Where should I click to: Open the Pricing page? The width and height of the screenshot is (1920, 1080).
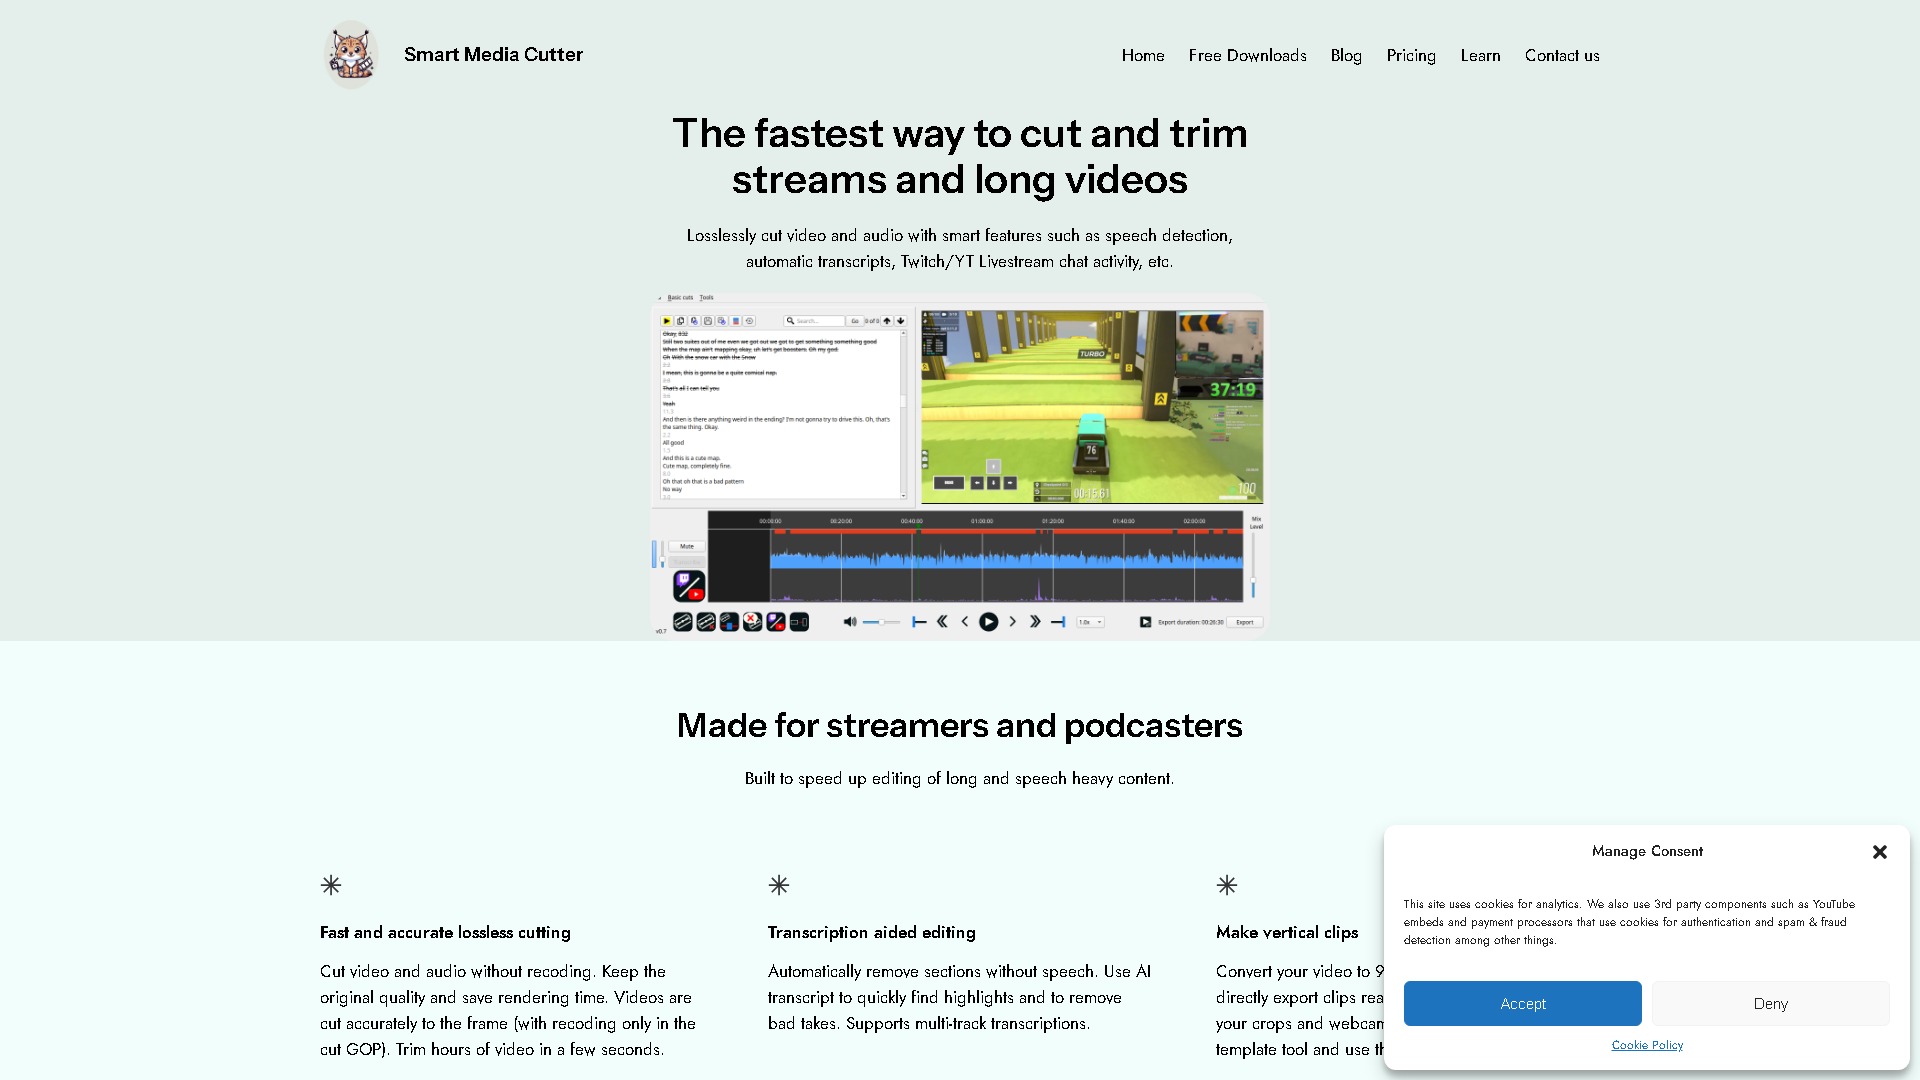pos(1411,55)
